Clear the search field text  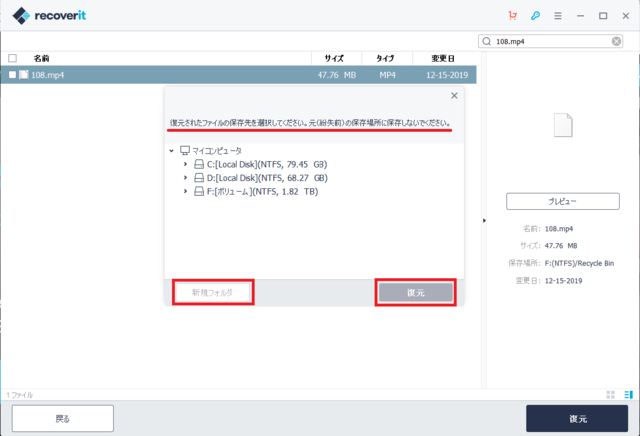click(616, 41)
